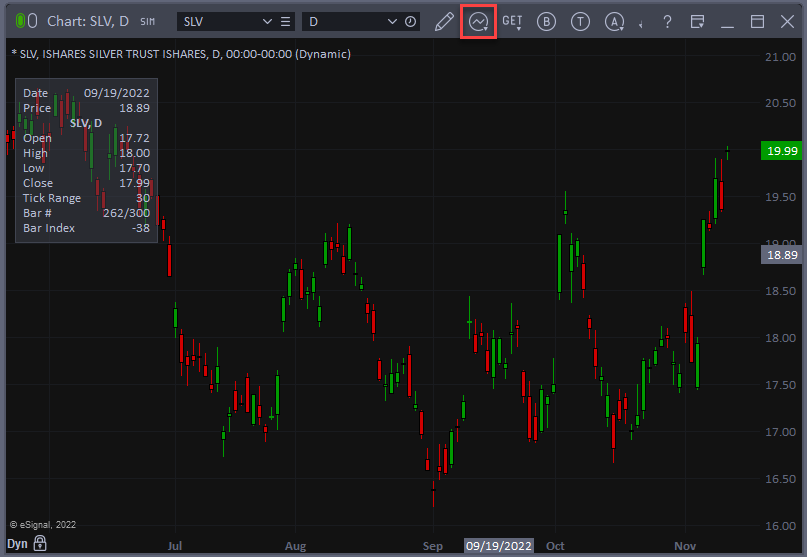The height and width of the screenshot is (557, 807).
Task: Click the Low 17.70 row in data box
Action: (86, 168)
